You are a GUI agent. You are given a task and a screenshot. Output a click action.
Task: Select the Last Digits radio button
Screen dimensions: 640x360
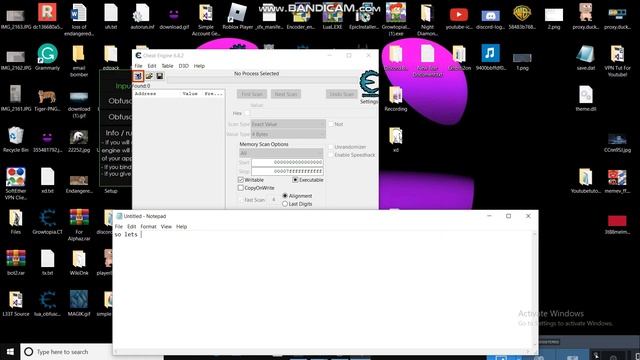pyautogui.click(x=285, y=204)
